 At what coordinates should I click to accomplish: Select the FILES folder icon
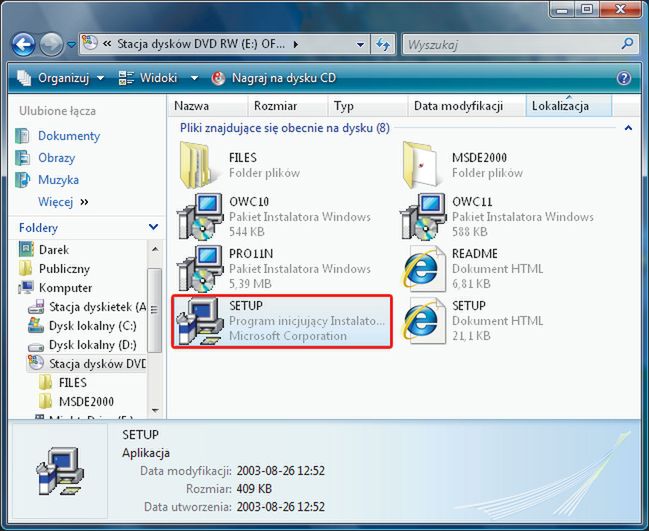coord(197,165)
